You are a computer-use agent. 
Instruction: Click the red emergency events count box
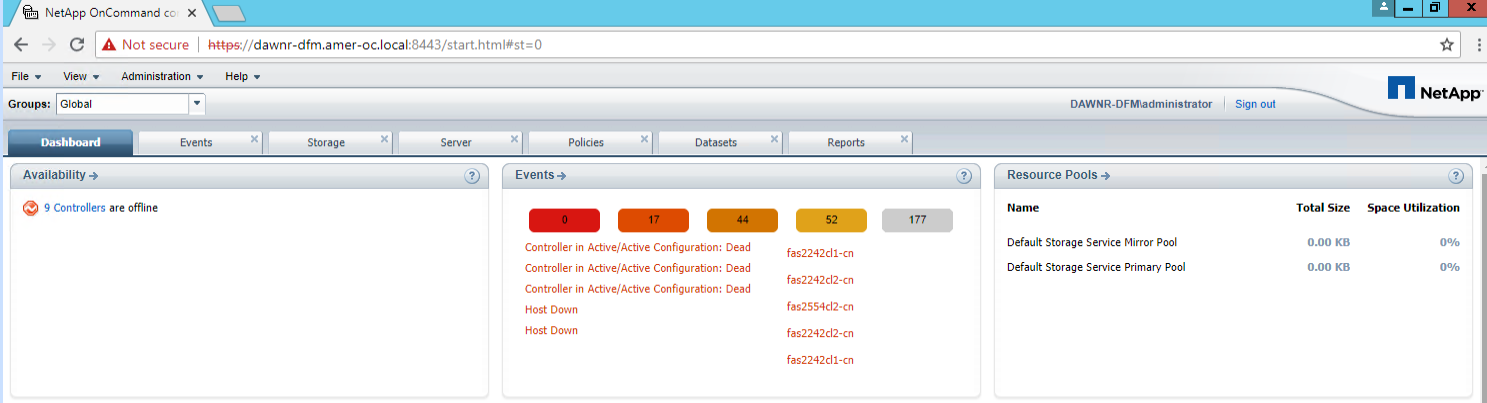tap(564, 220)
